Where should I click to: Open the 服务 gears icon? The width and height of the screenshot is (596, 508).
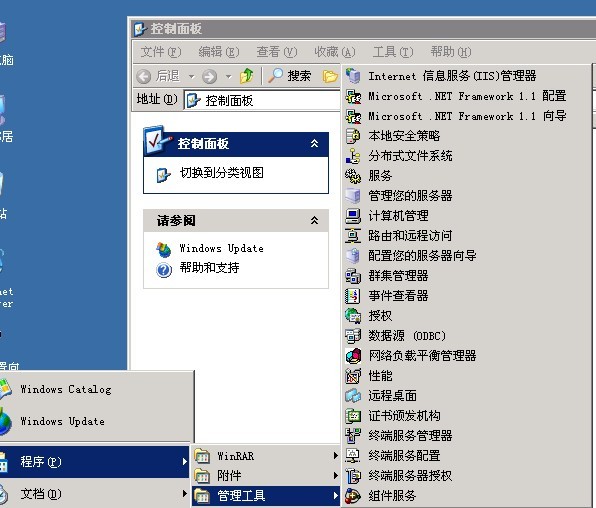coord(353,176)
